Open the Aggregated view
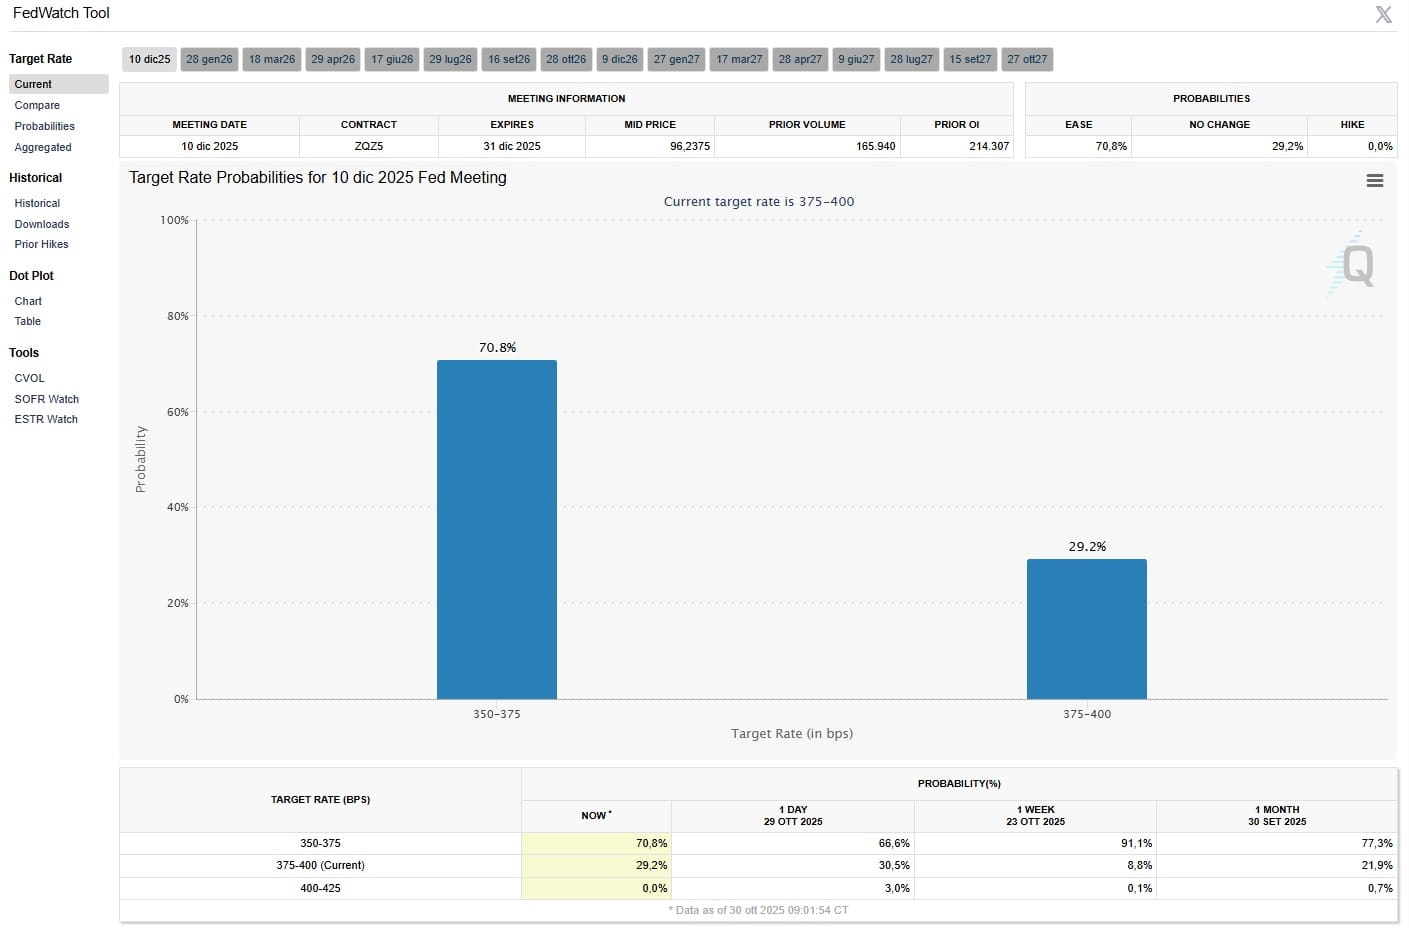The height and width of the screenshot is (928, 1409). [43, 147]
